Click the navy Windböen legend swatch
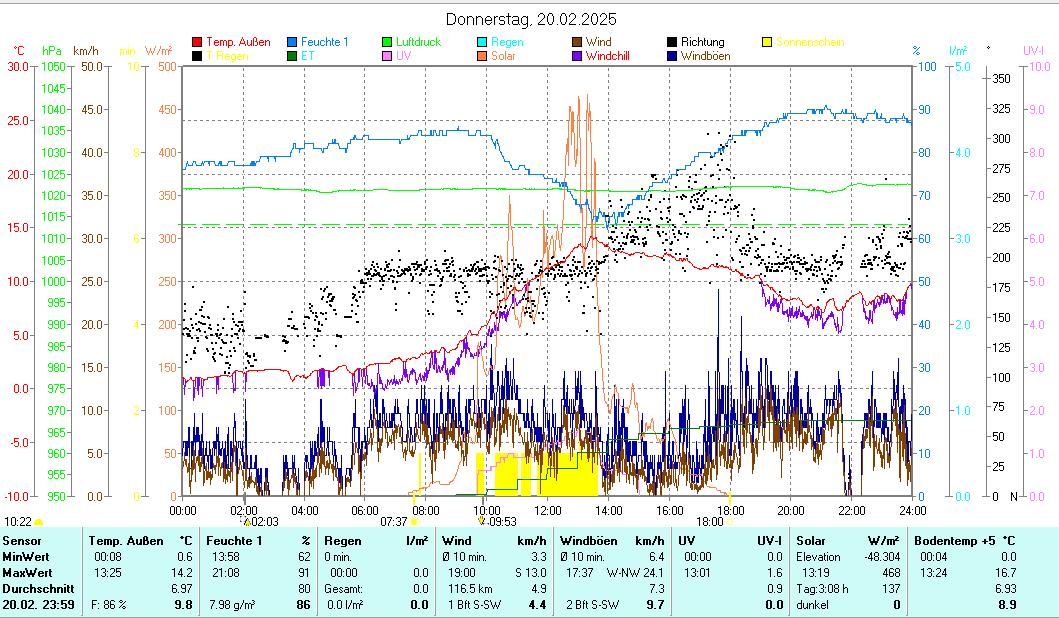This screenshot has width=1059, height=618. coord(672,56)
